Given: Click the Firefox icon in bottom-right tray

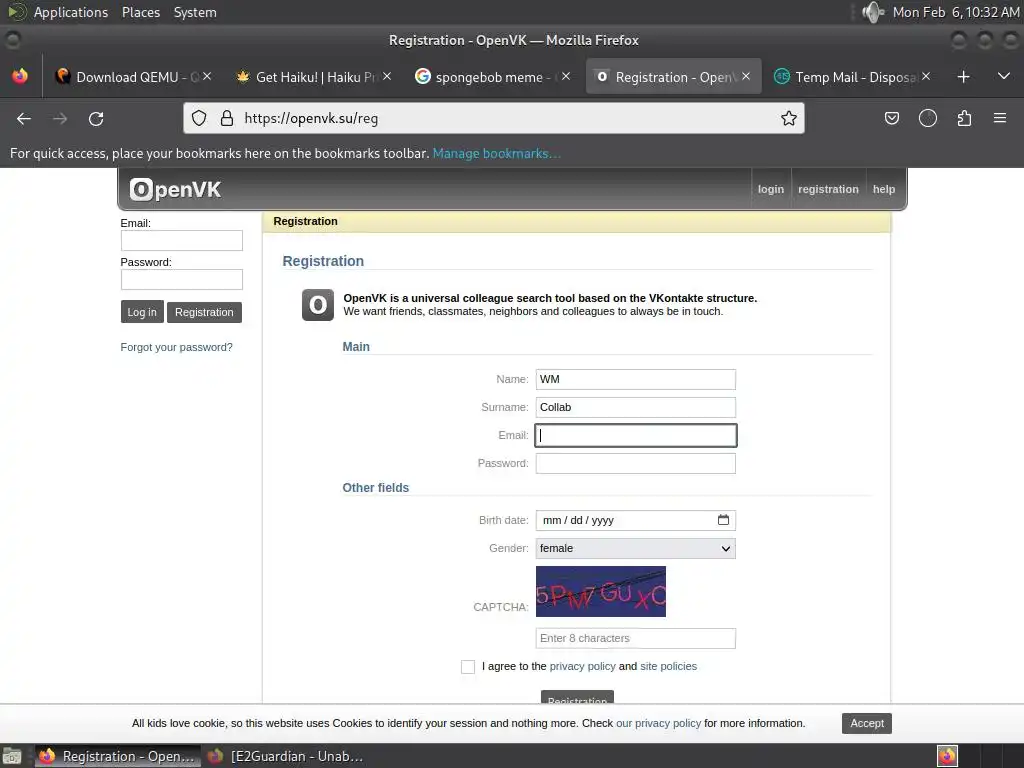Looking at the screenshot, I should coord(947,756).
